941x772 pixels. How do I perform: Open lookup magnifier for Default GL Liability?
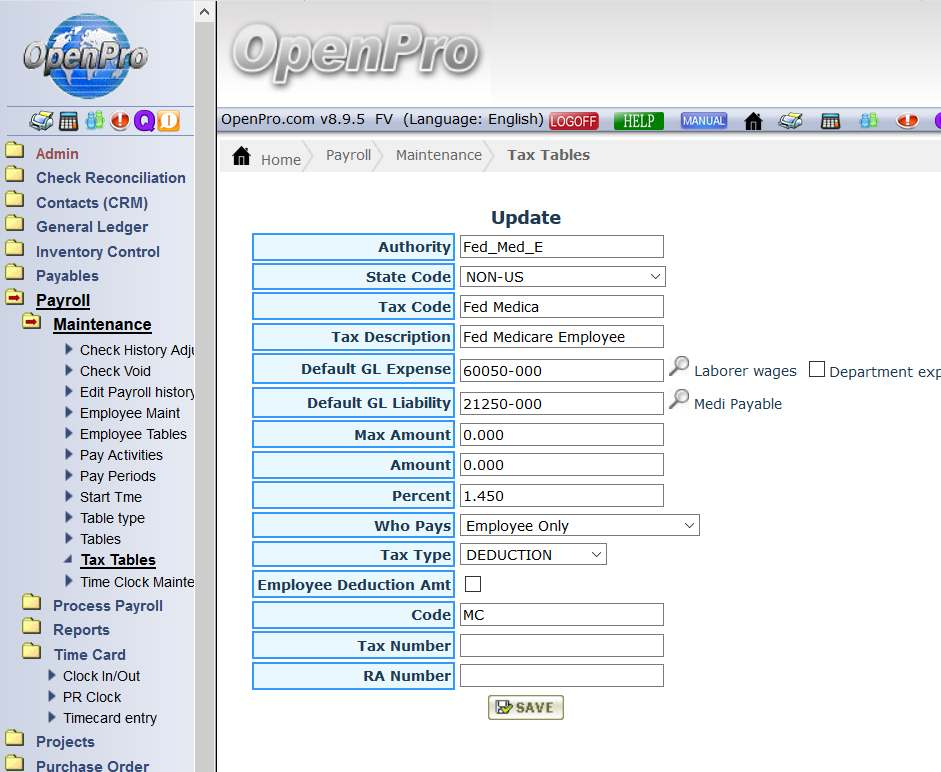679,401
